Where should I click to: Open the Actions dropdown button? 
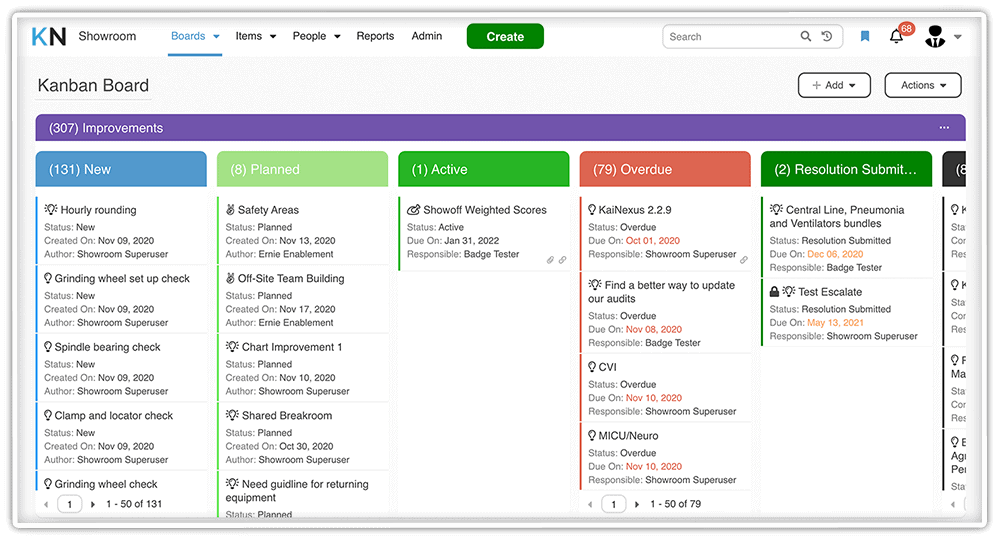pyautogui.click(x=922, y=86)
